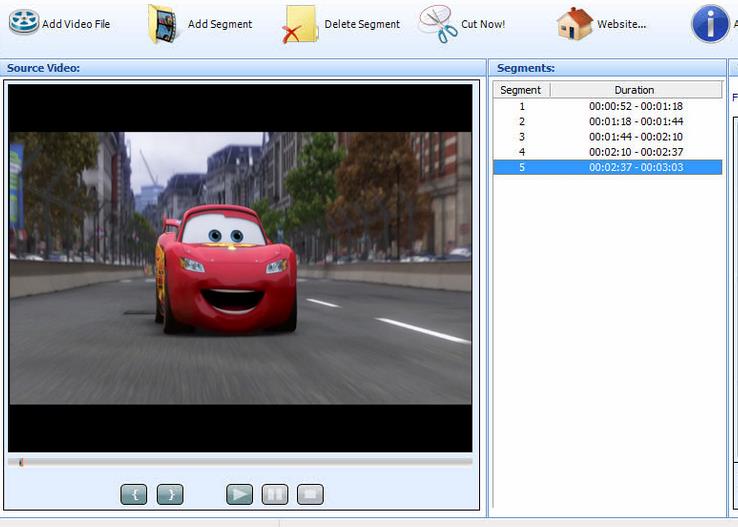Click the Segment column header
The image size is (738, 527).
[521, 90]
